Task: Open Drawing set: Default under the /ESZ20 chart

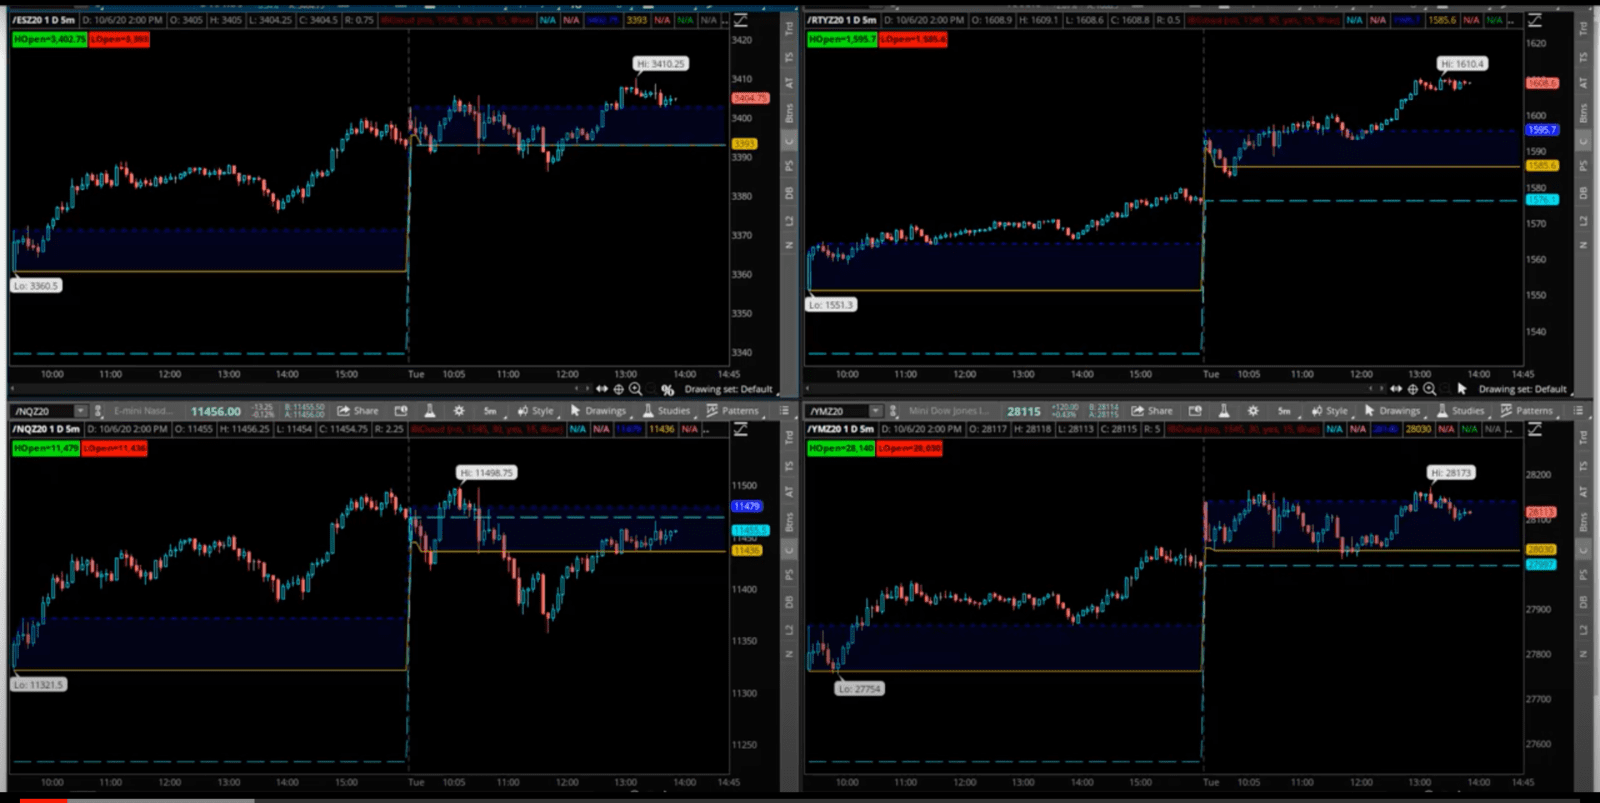Action: (x=728, y=390)
